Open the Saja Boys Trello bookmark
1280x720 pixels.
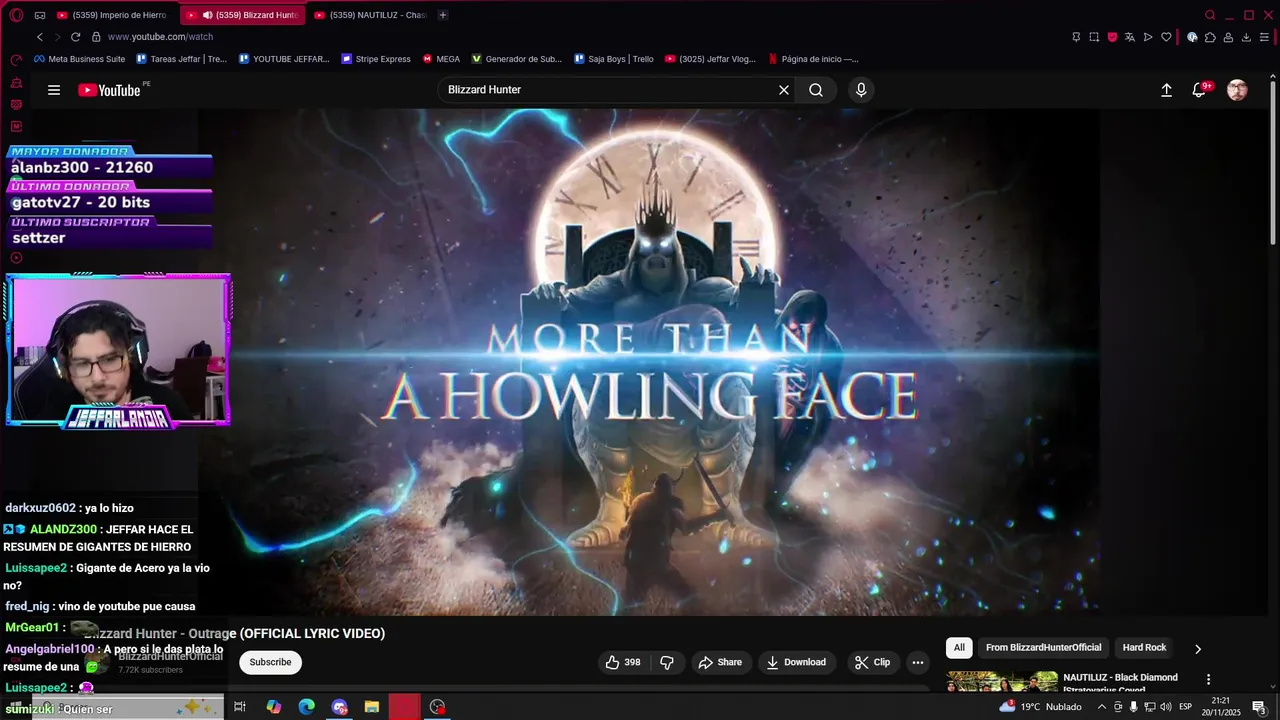(x=614, y=59)
